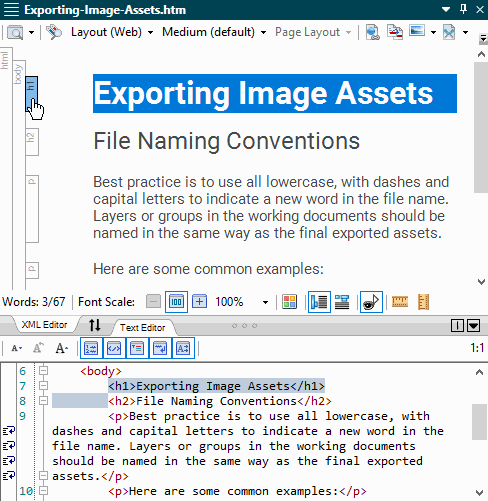Screen dimensions: 488x501
Task: Click the File Naming Conventions heading
Action: coord(226,141)
